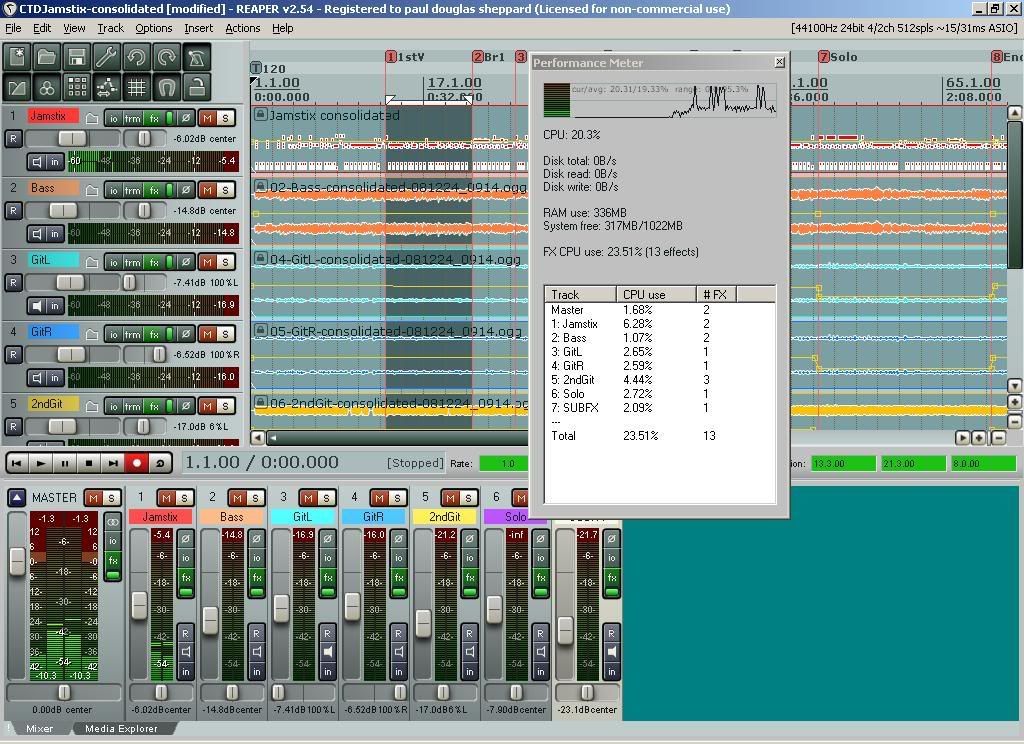The image size is (1024, 744).
Task: Toggle the grid lines toolbar icon
Action: pyautogui.click(x=136, y=87)
